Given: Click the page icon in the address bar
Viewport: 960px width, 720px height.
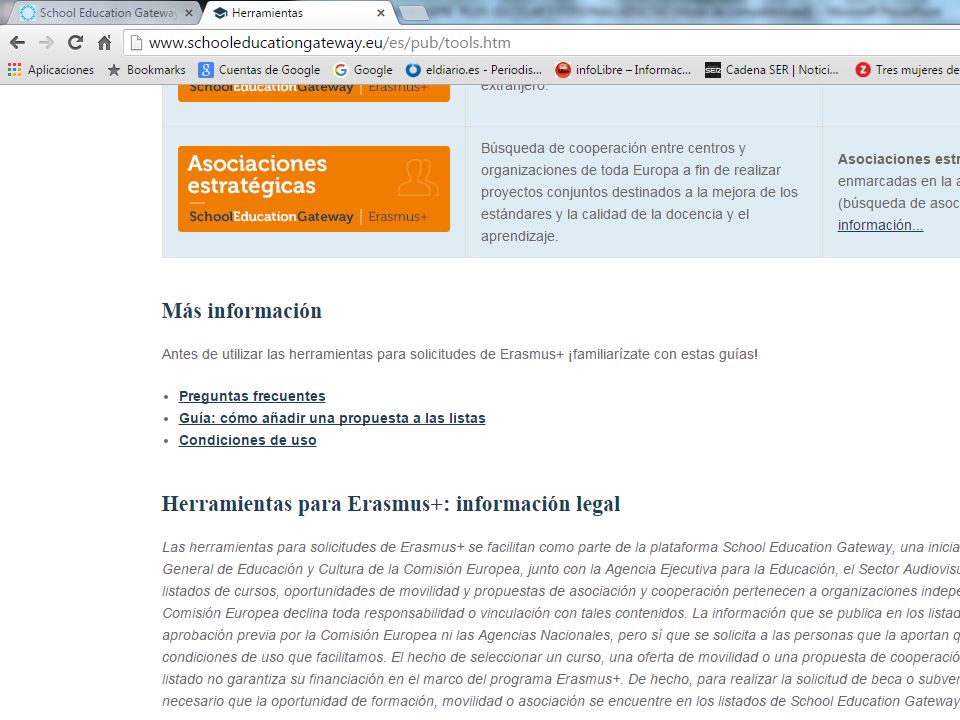Looking at the screenshot, I should point(137,43).
